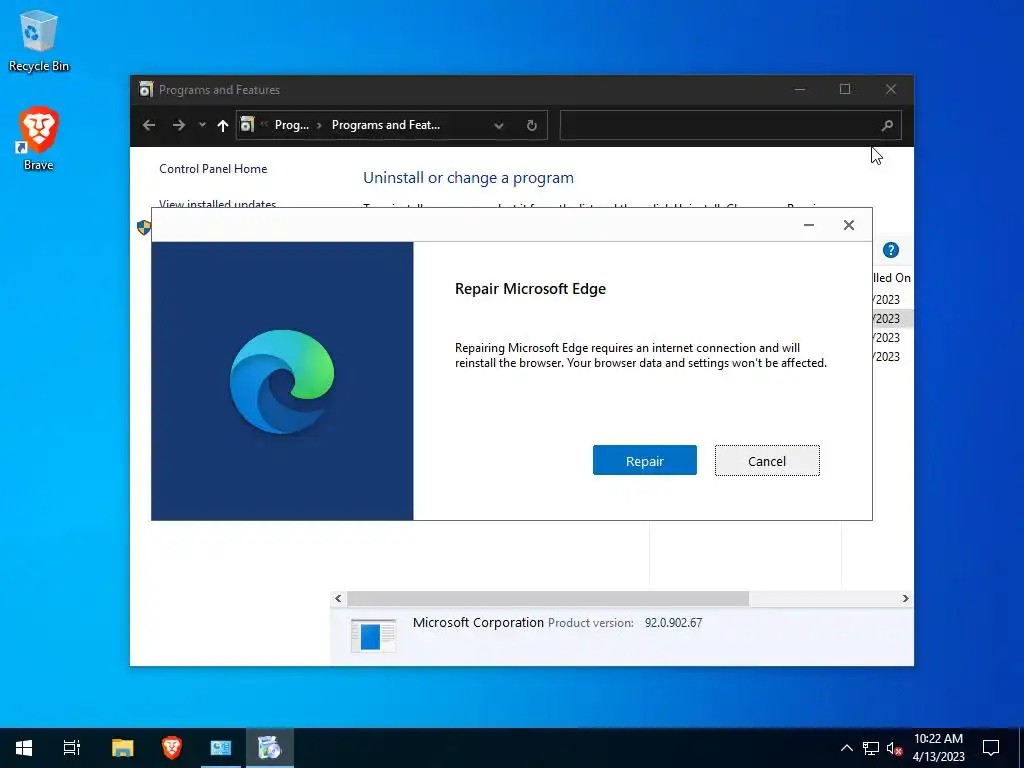Open Control Panel Home link
Screen dimensions: 1024x768
(213, 168)
